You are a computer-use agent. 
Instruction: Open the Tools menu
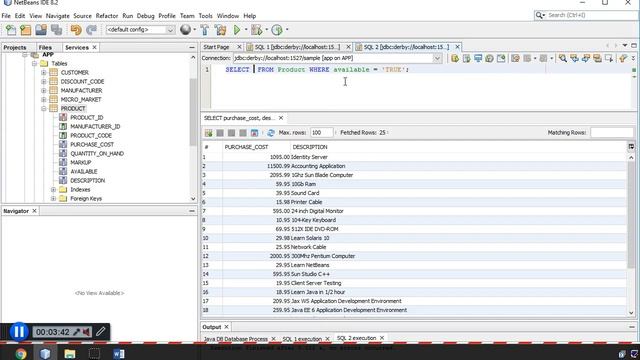206,16
